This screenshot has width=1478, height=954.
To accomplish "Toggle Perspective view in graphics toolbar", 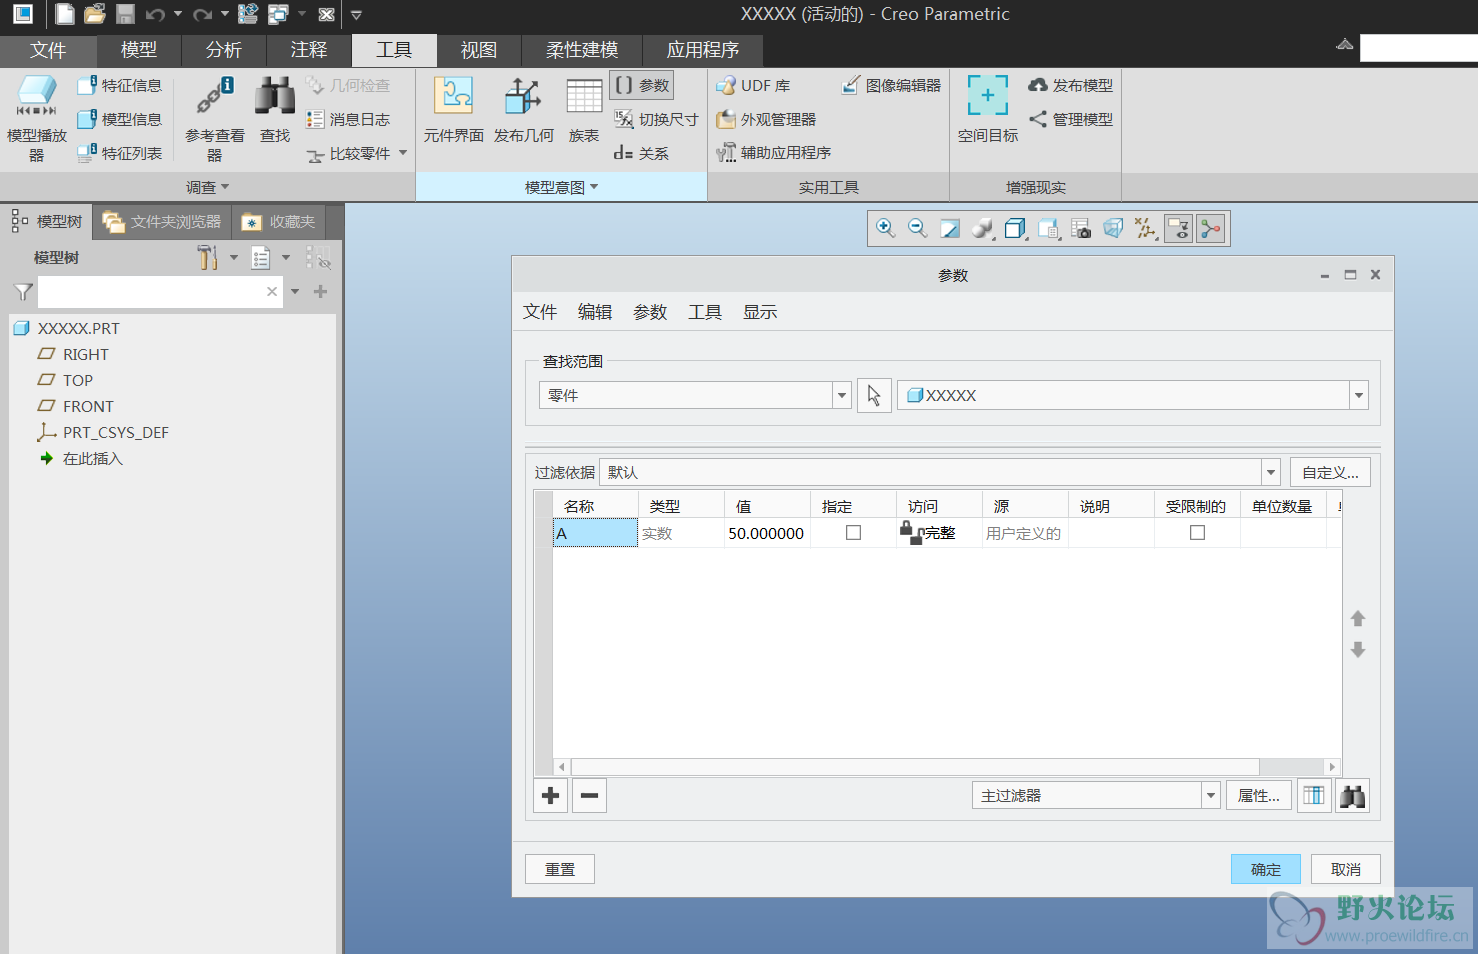I will point(1113,228).
